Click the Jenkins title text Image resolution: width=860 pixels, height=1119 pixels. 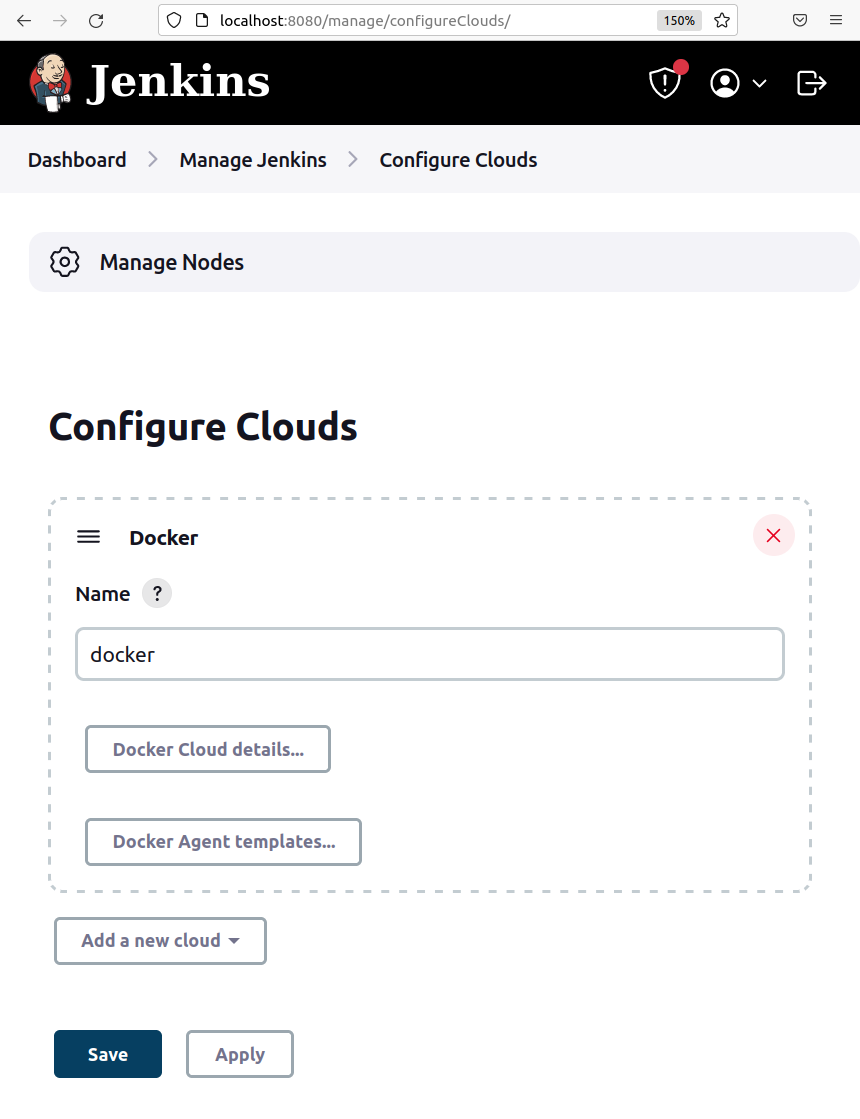click(x=178, y=82)
